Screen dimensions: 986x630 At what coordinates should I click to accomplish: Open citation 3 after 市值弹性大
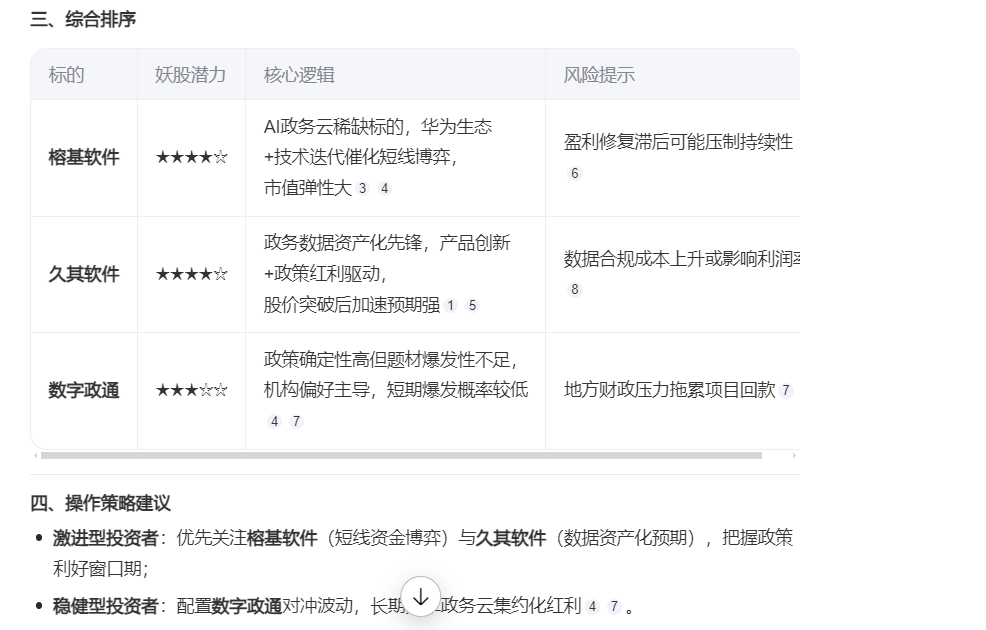pyautogui.click(x=362, y=188)
